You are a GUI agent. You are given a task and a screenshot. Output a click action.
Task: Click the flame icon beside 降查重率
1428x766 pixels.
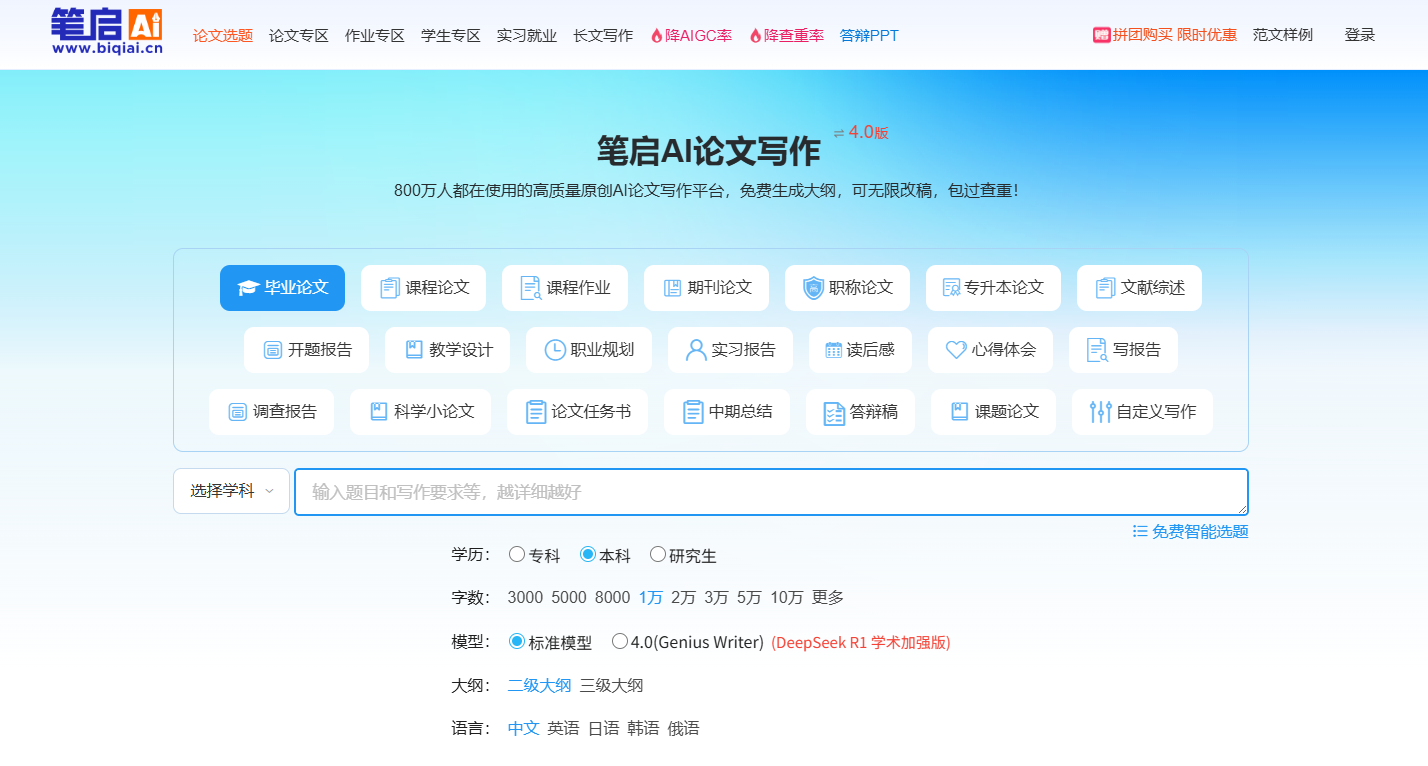point(756,35)
